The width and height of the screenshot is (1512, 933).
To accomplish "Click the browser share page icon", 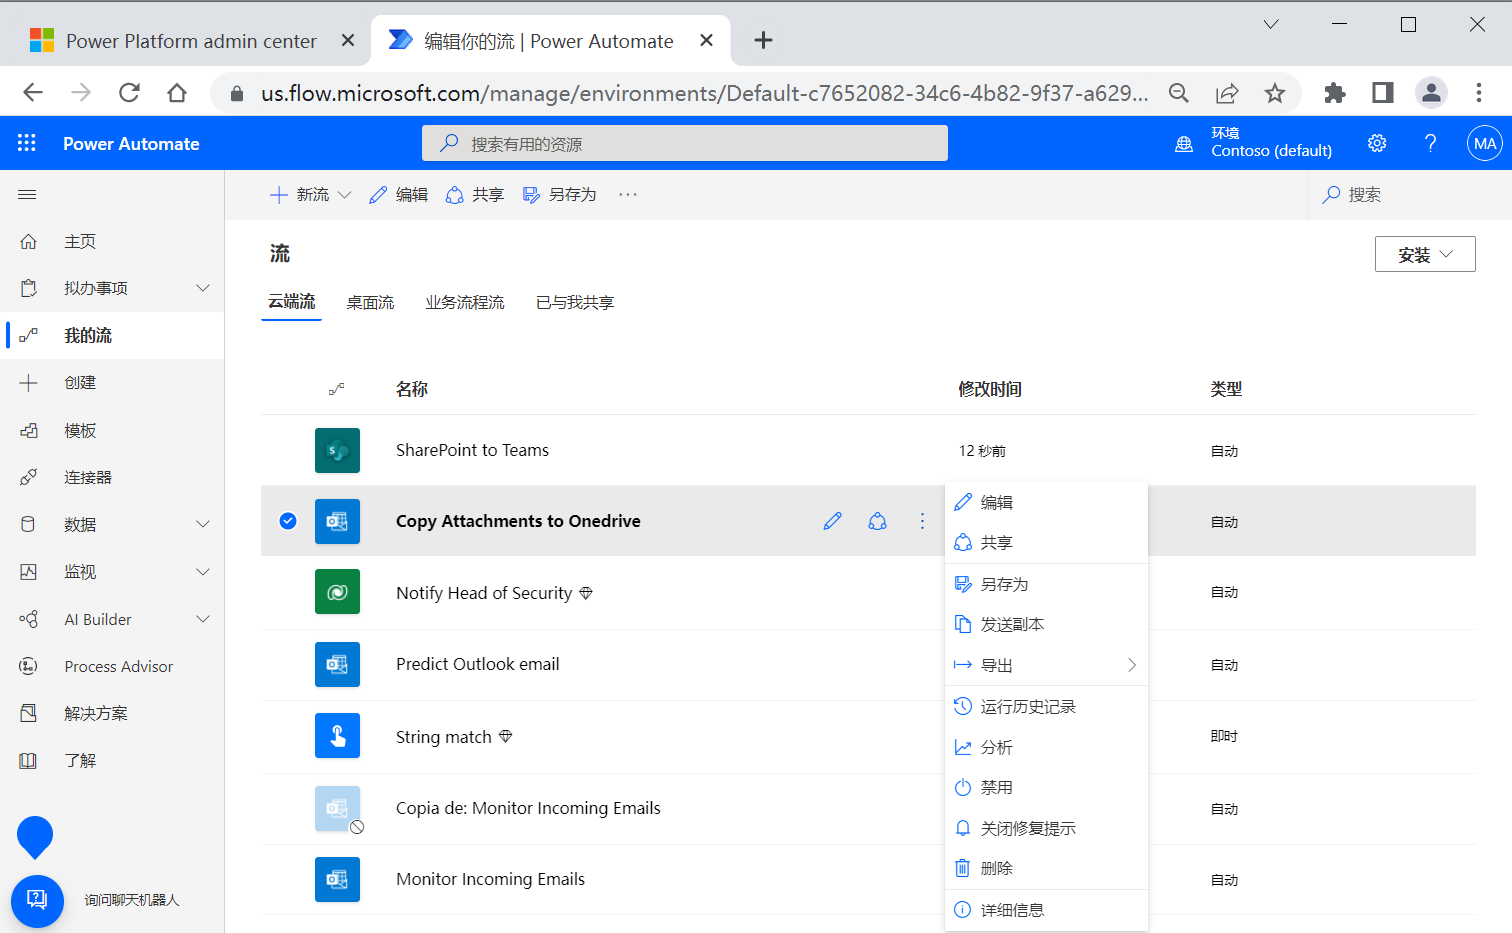I will pyautogui.click(x=1227, y=93).
